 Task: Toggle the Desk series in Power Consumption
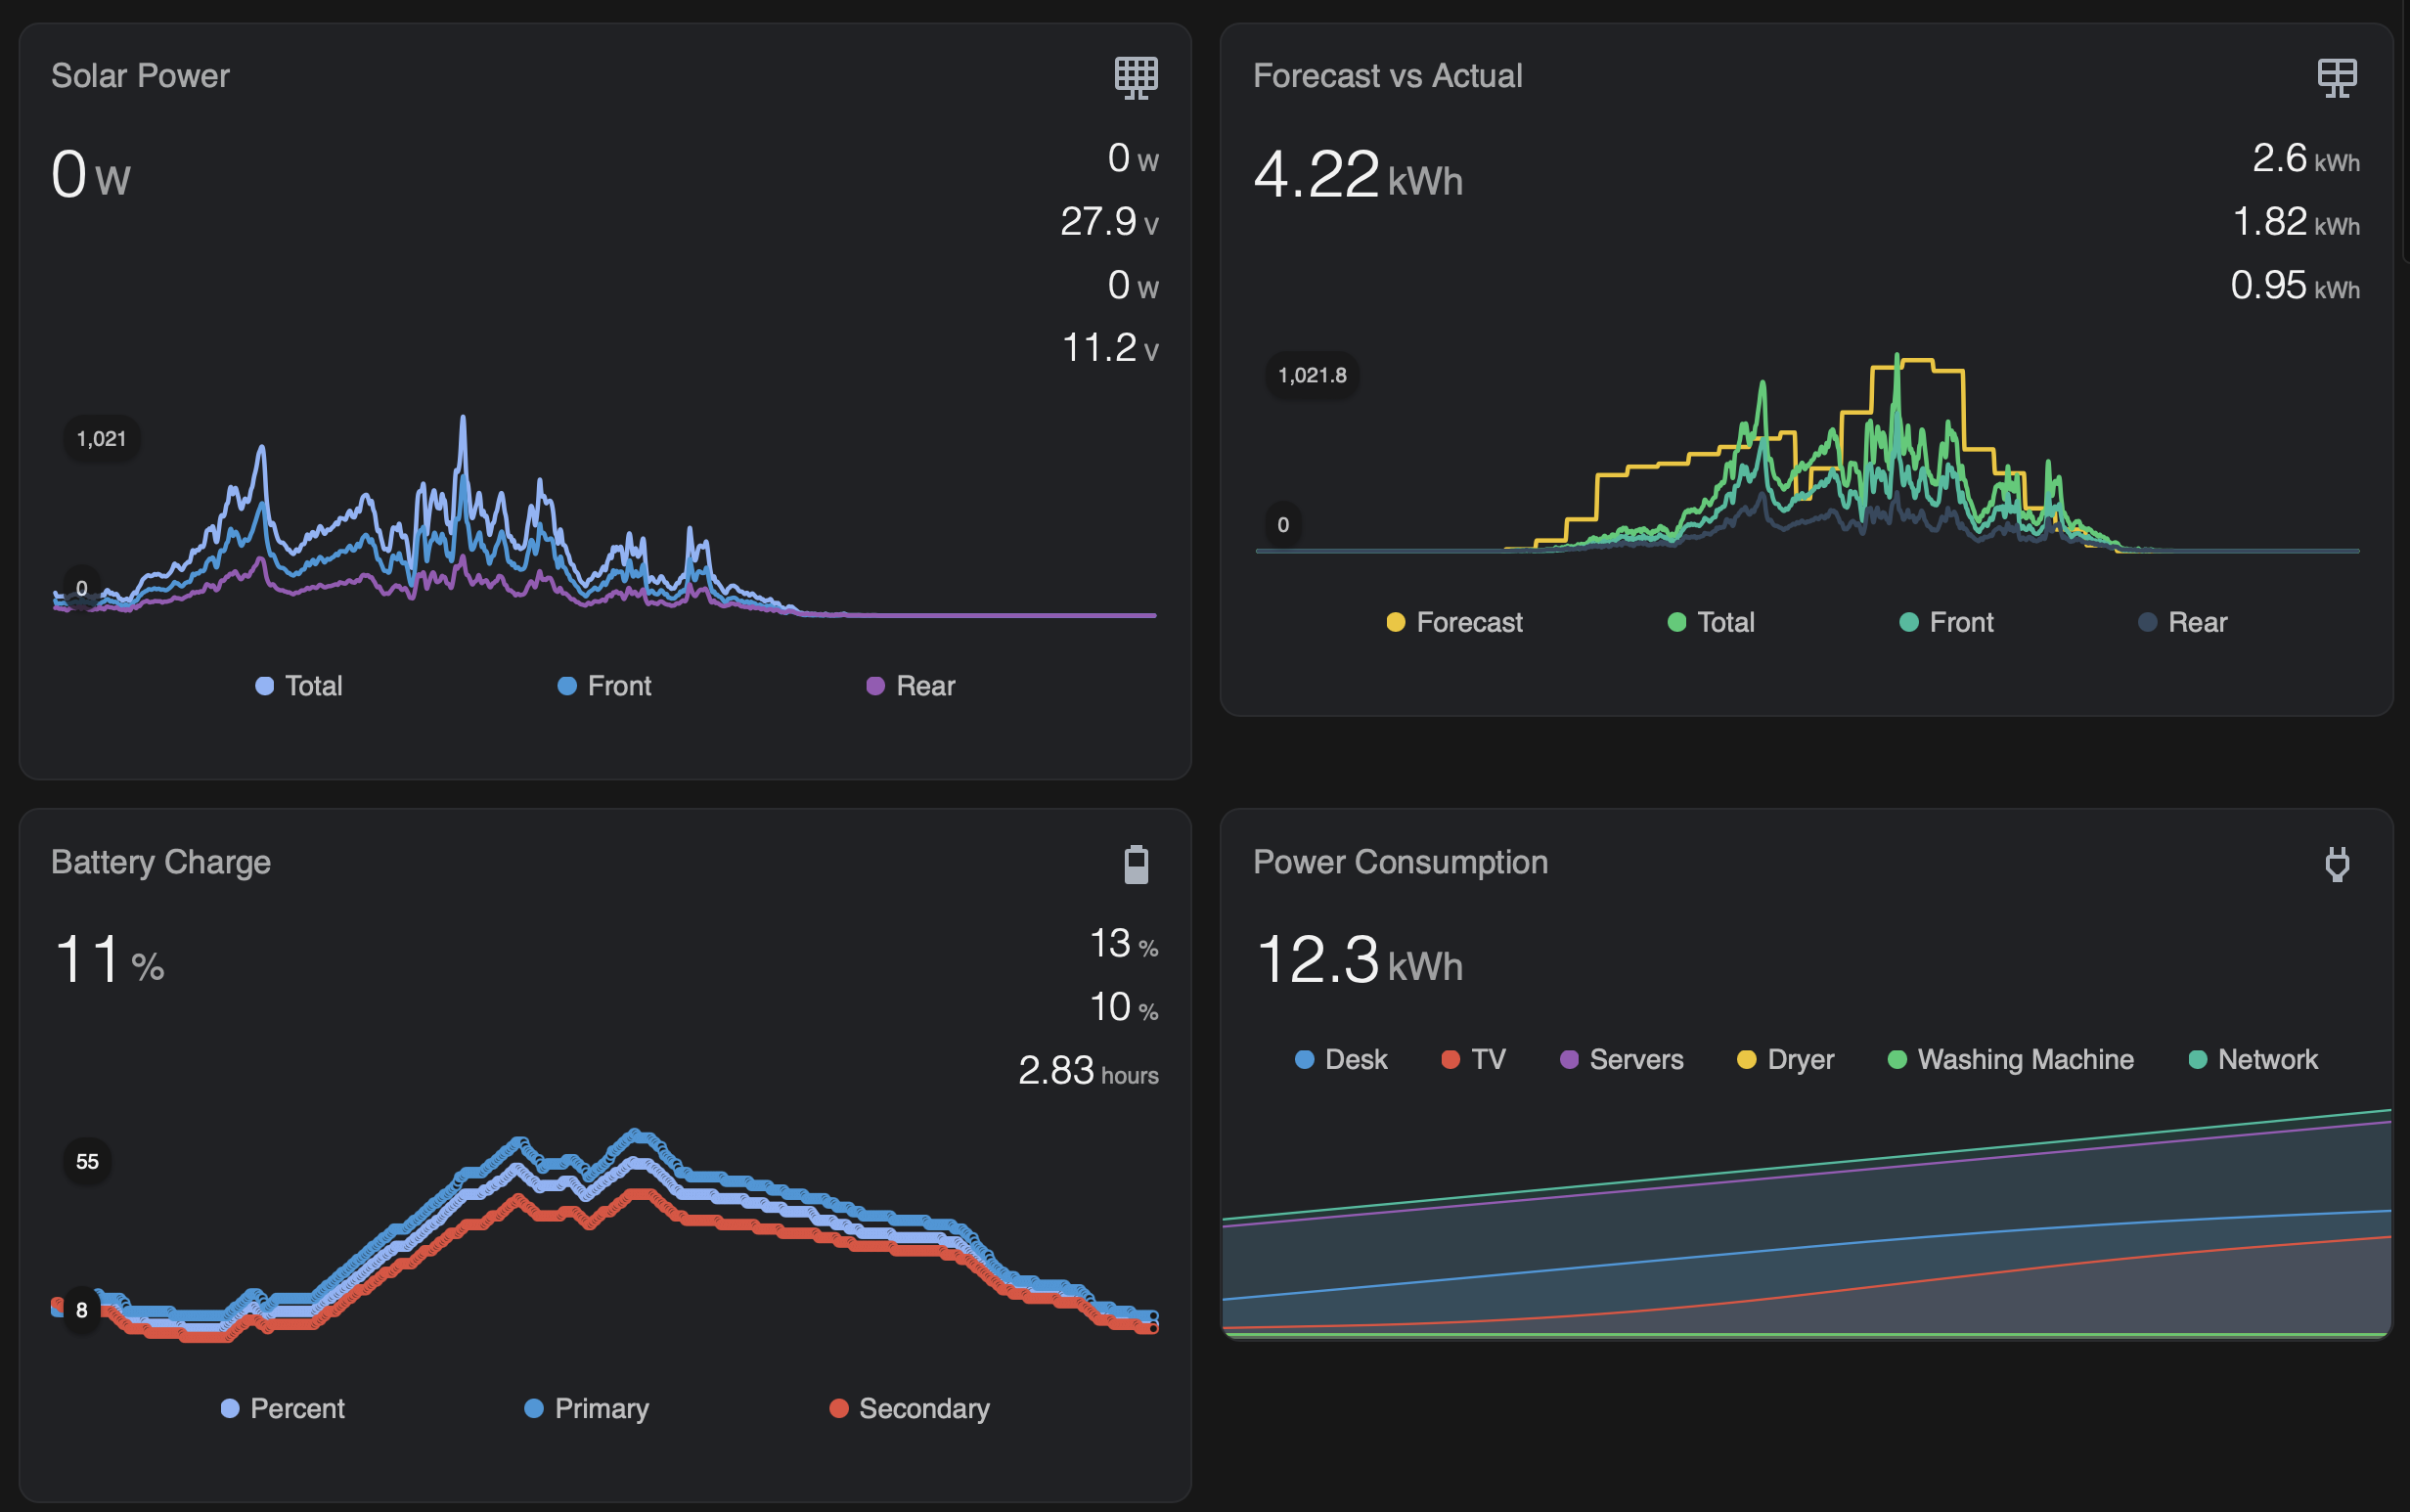pos(1340,1059)
